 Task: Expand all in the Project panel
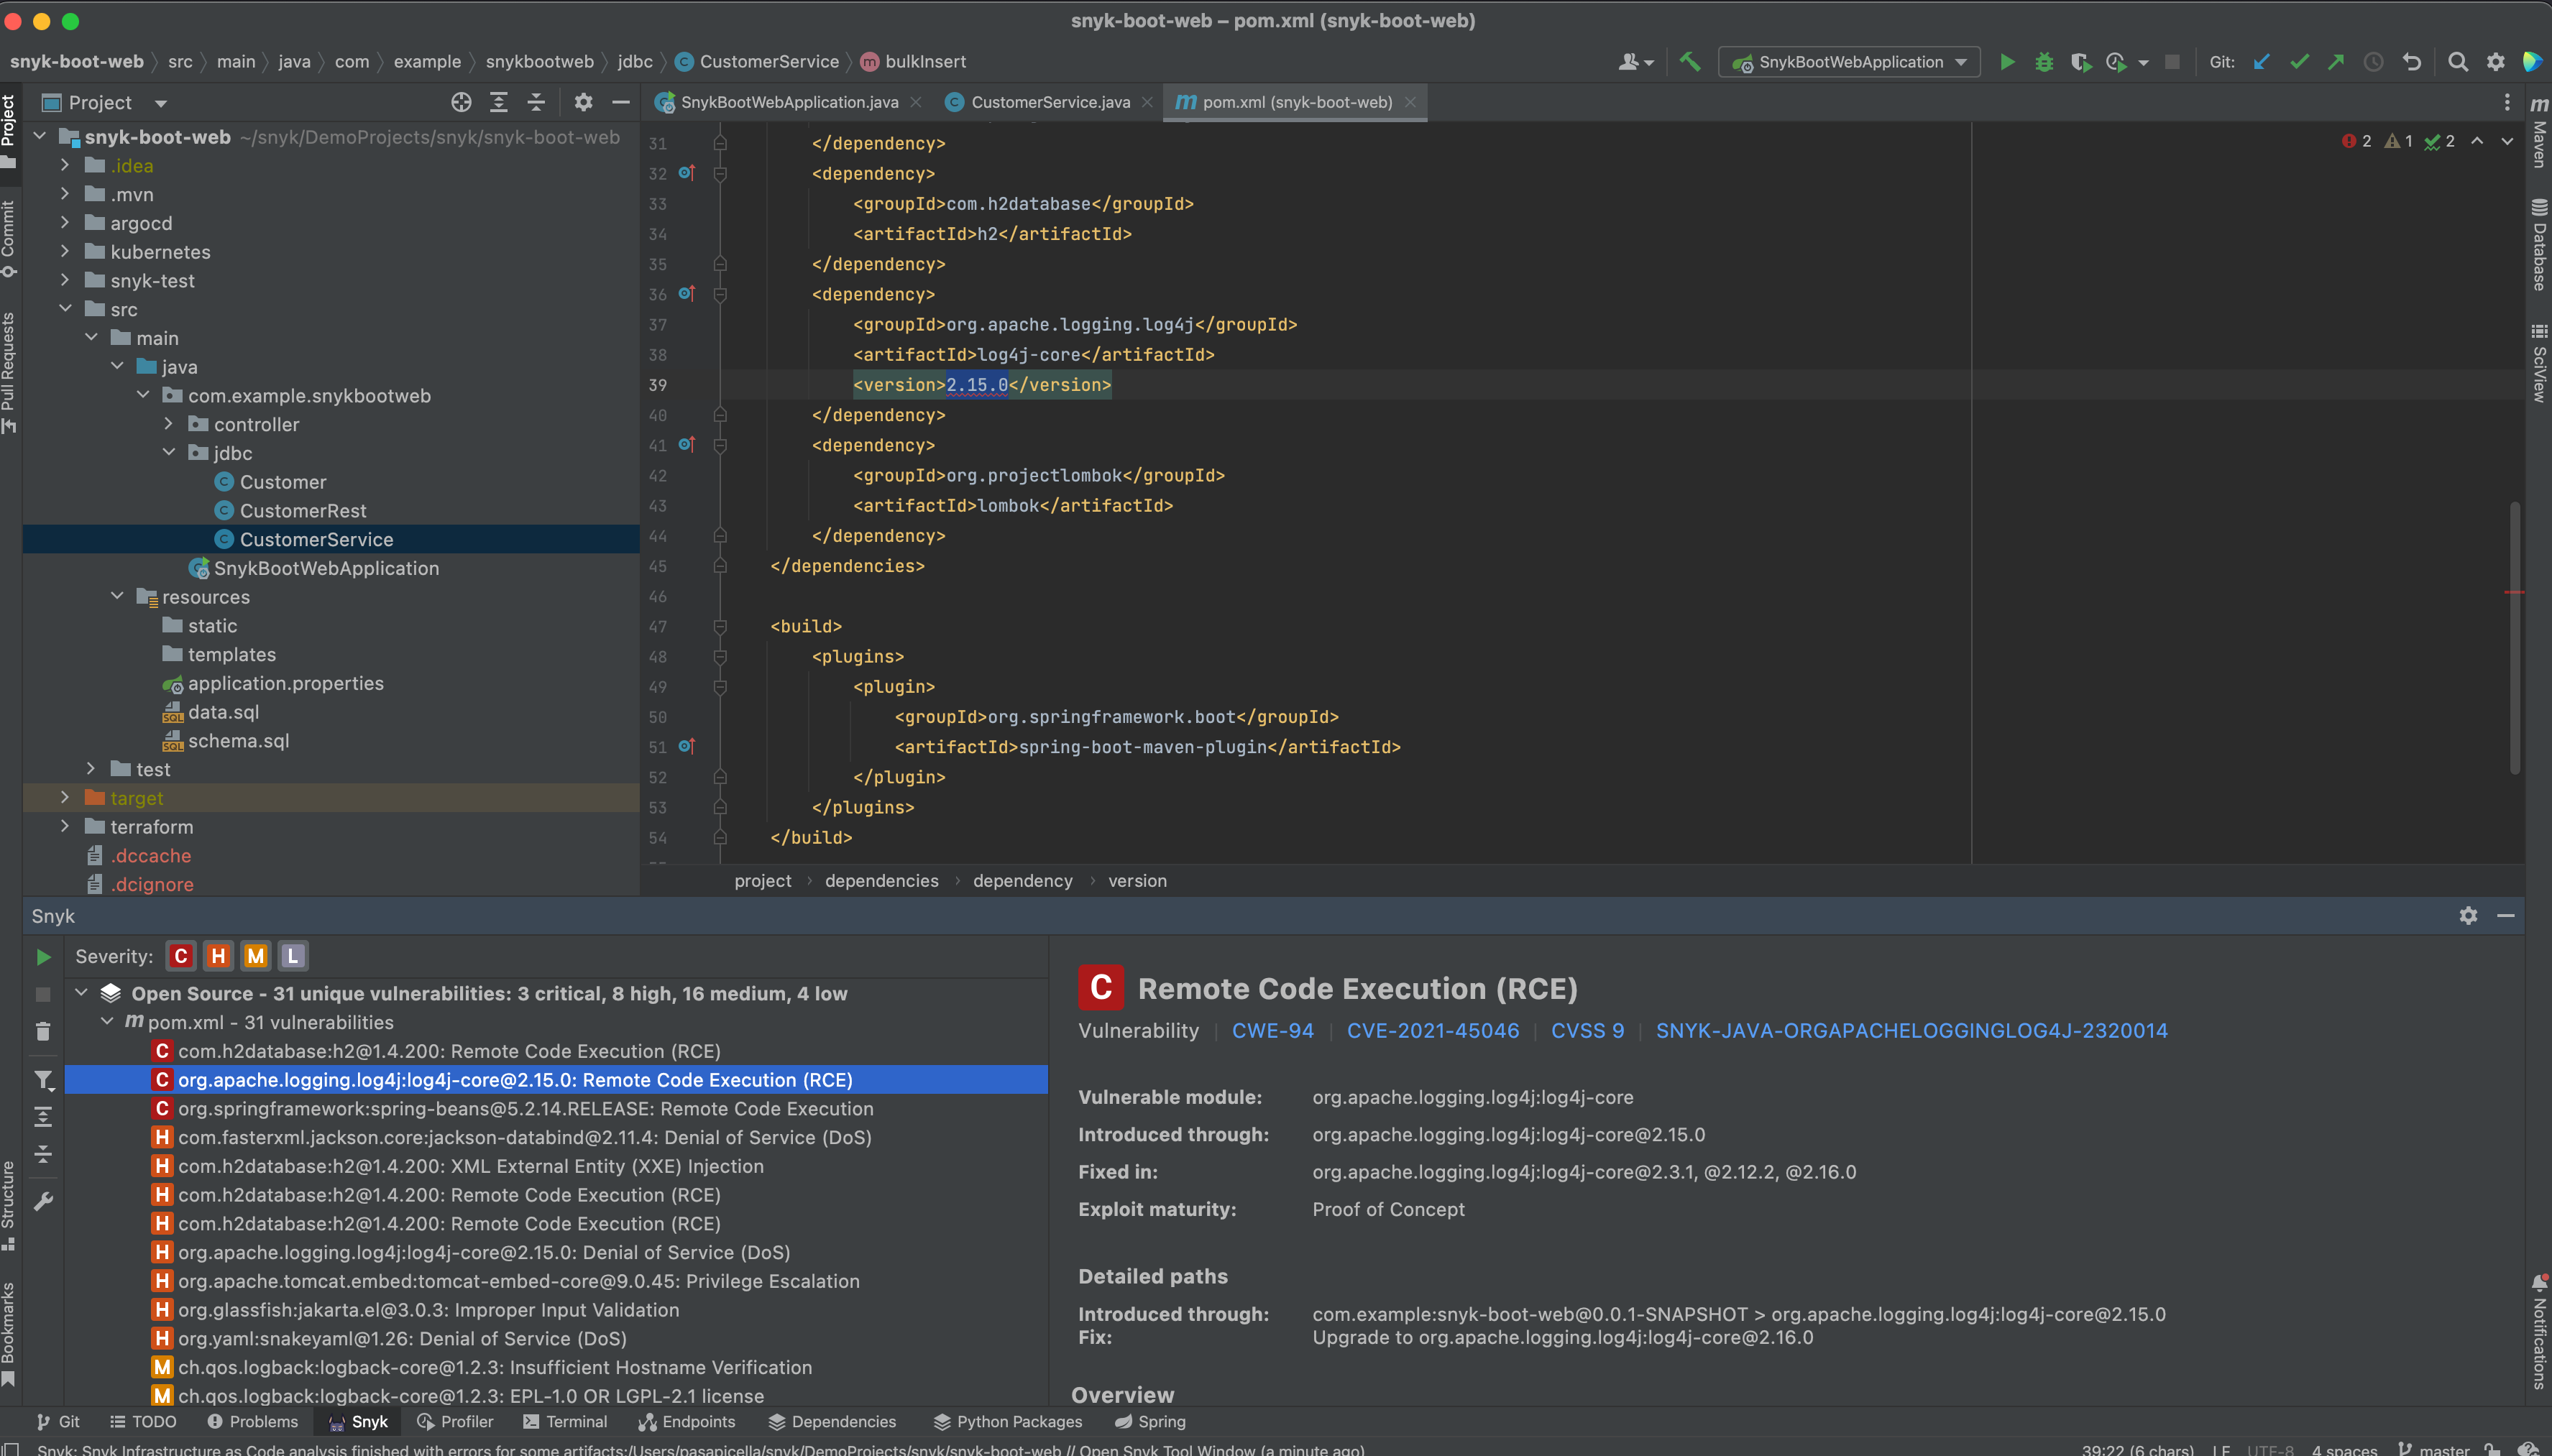[x=499, y=102]
